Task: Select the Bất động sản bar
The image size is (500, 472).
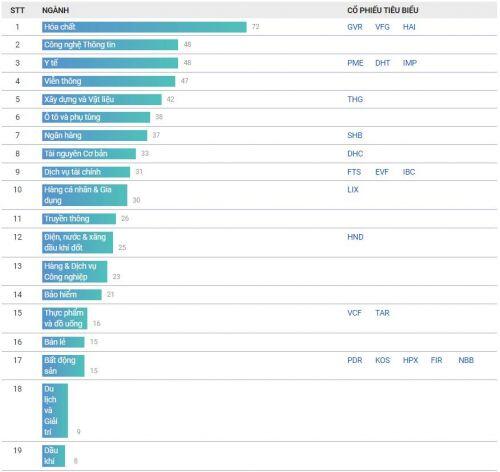Action: 63,366
